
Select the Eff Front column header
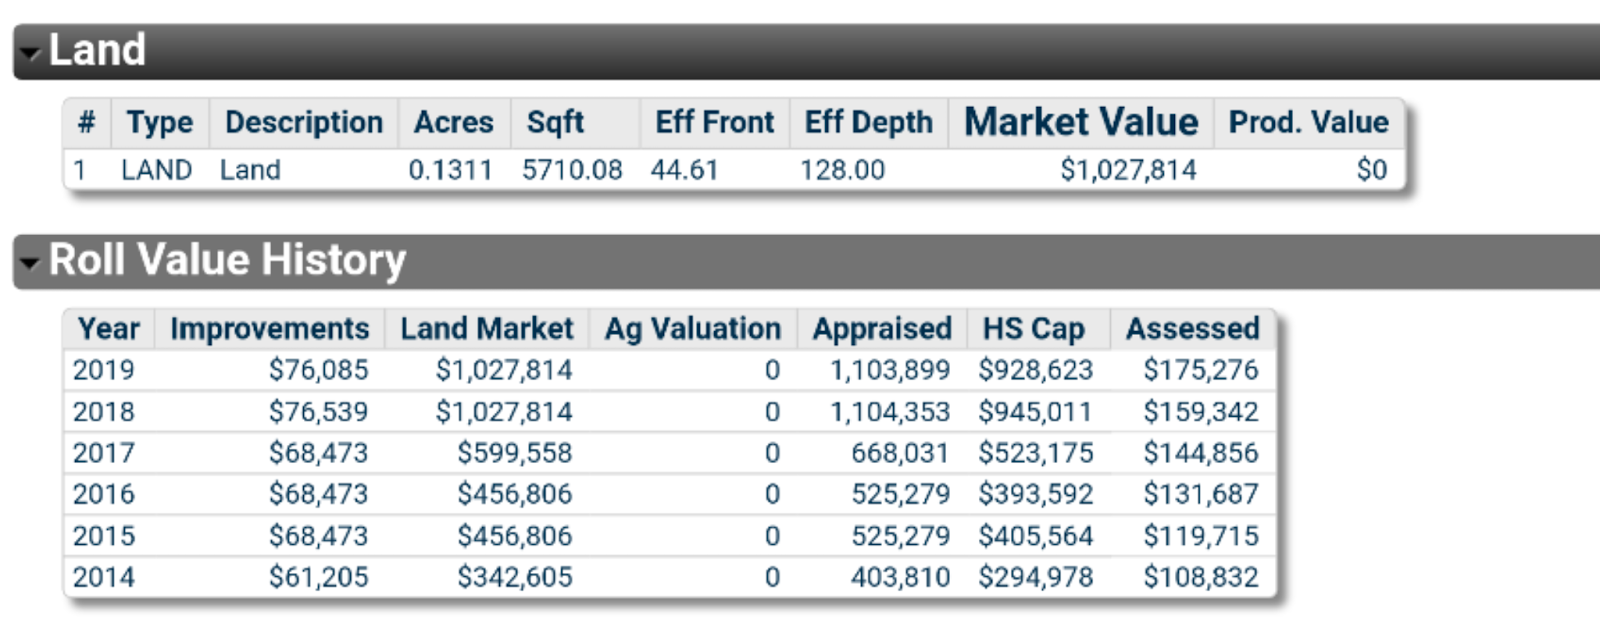[714, 122]
